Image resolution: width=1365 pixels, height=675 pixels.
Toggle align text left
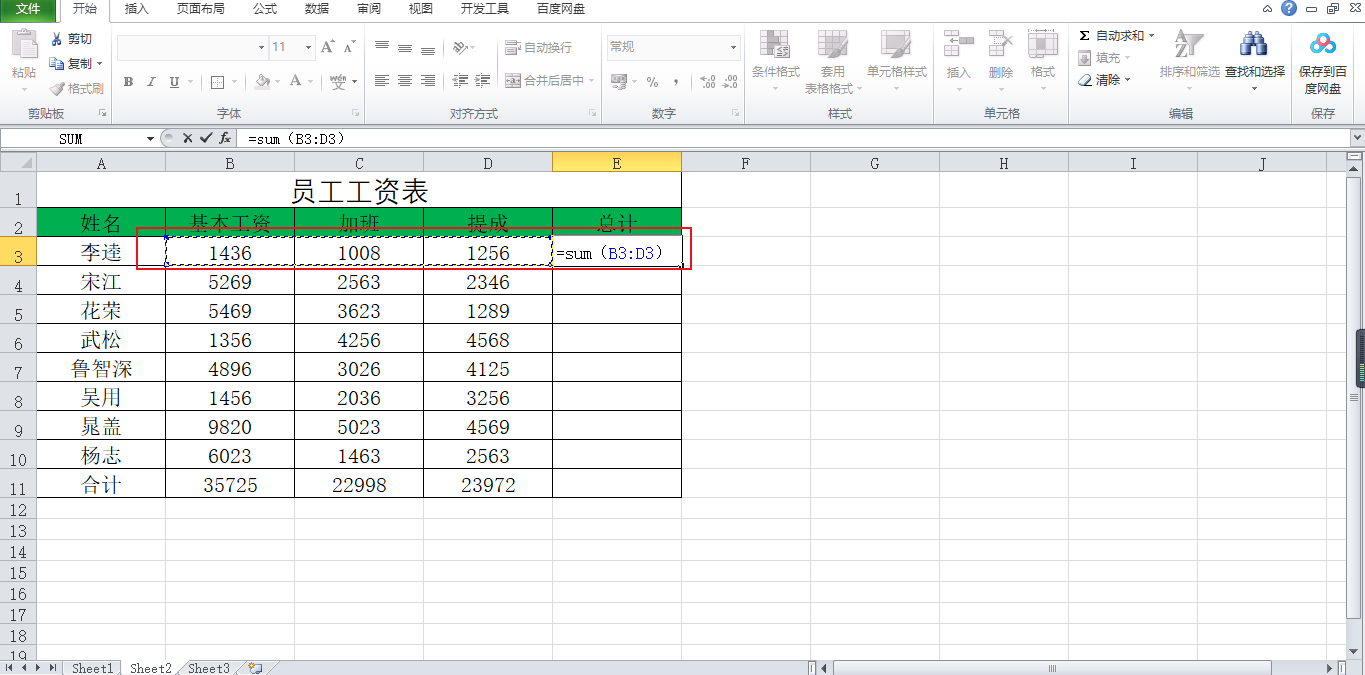point(382,81)
